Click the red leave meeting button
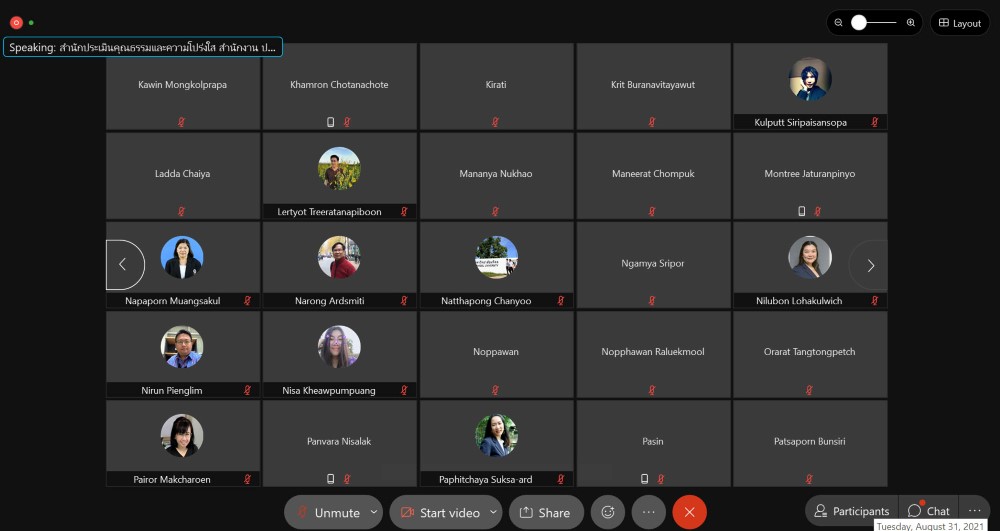Screen dimensions: 1000x531 click(x=689, y=512)
